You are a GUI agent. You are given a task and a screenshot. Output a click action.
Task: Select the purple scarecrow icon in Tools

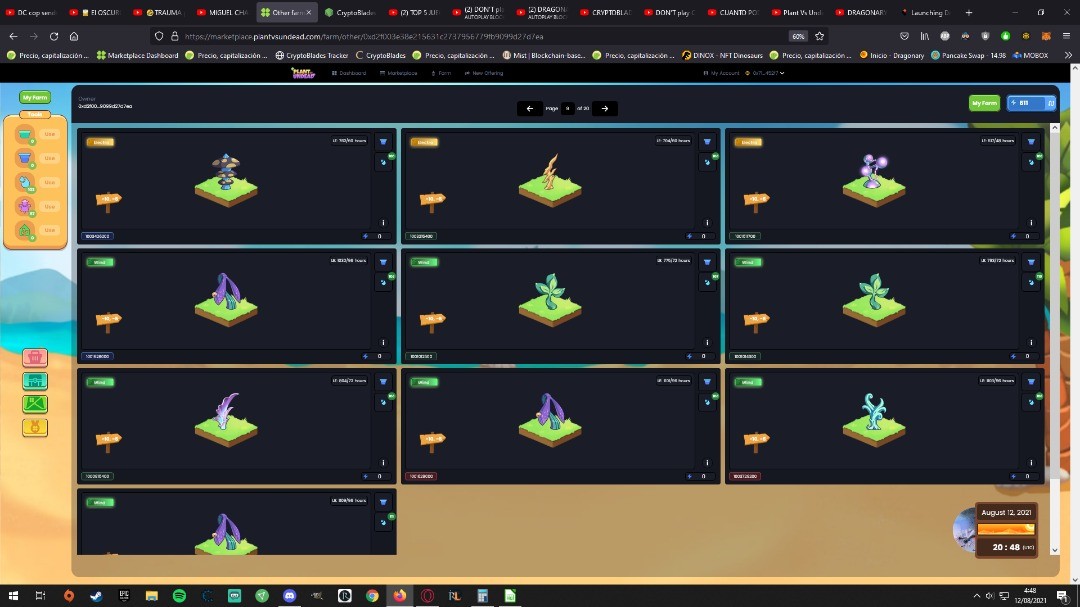coord(25,206)
